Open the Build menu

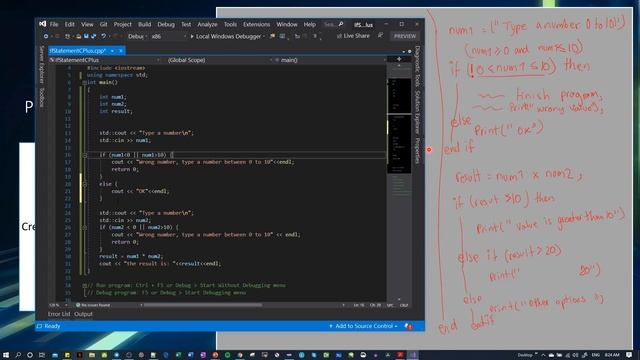pos(144,24)
